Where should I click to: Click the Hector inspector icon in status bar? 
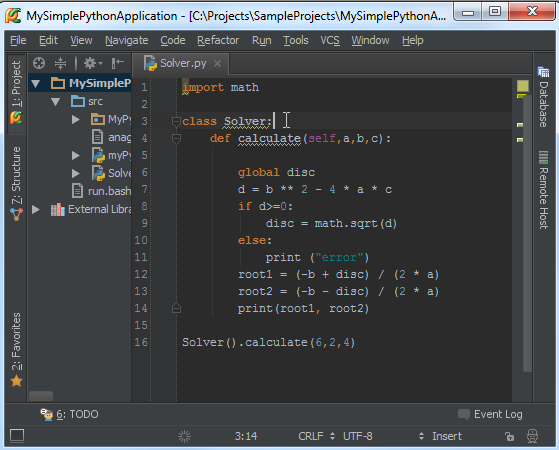coord(532,436)
